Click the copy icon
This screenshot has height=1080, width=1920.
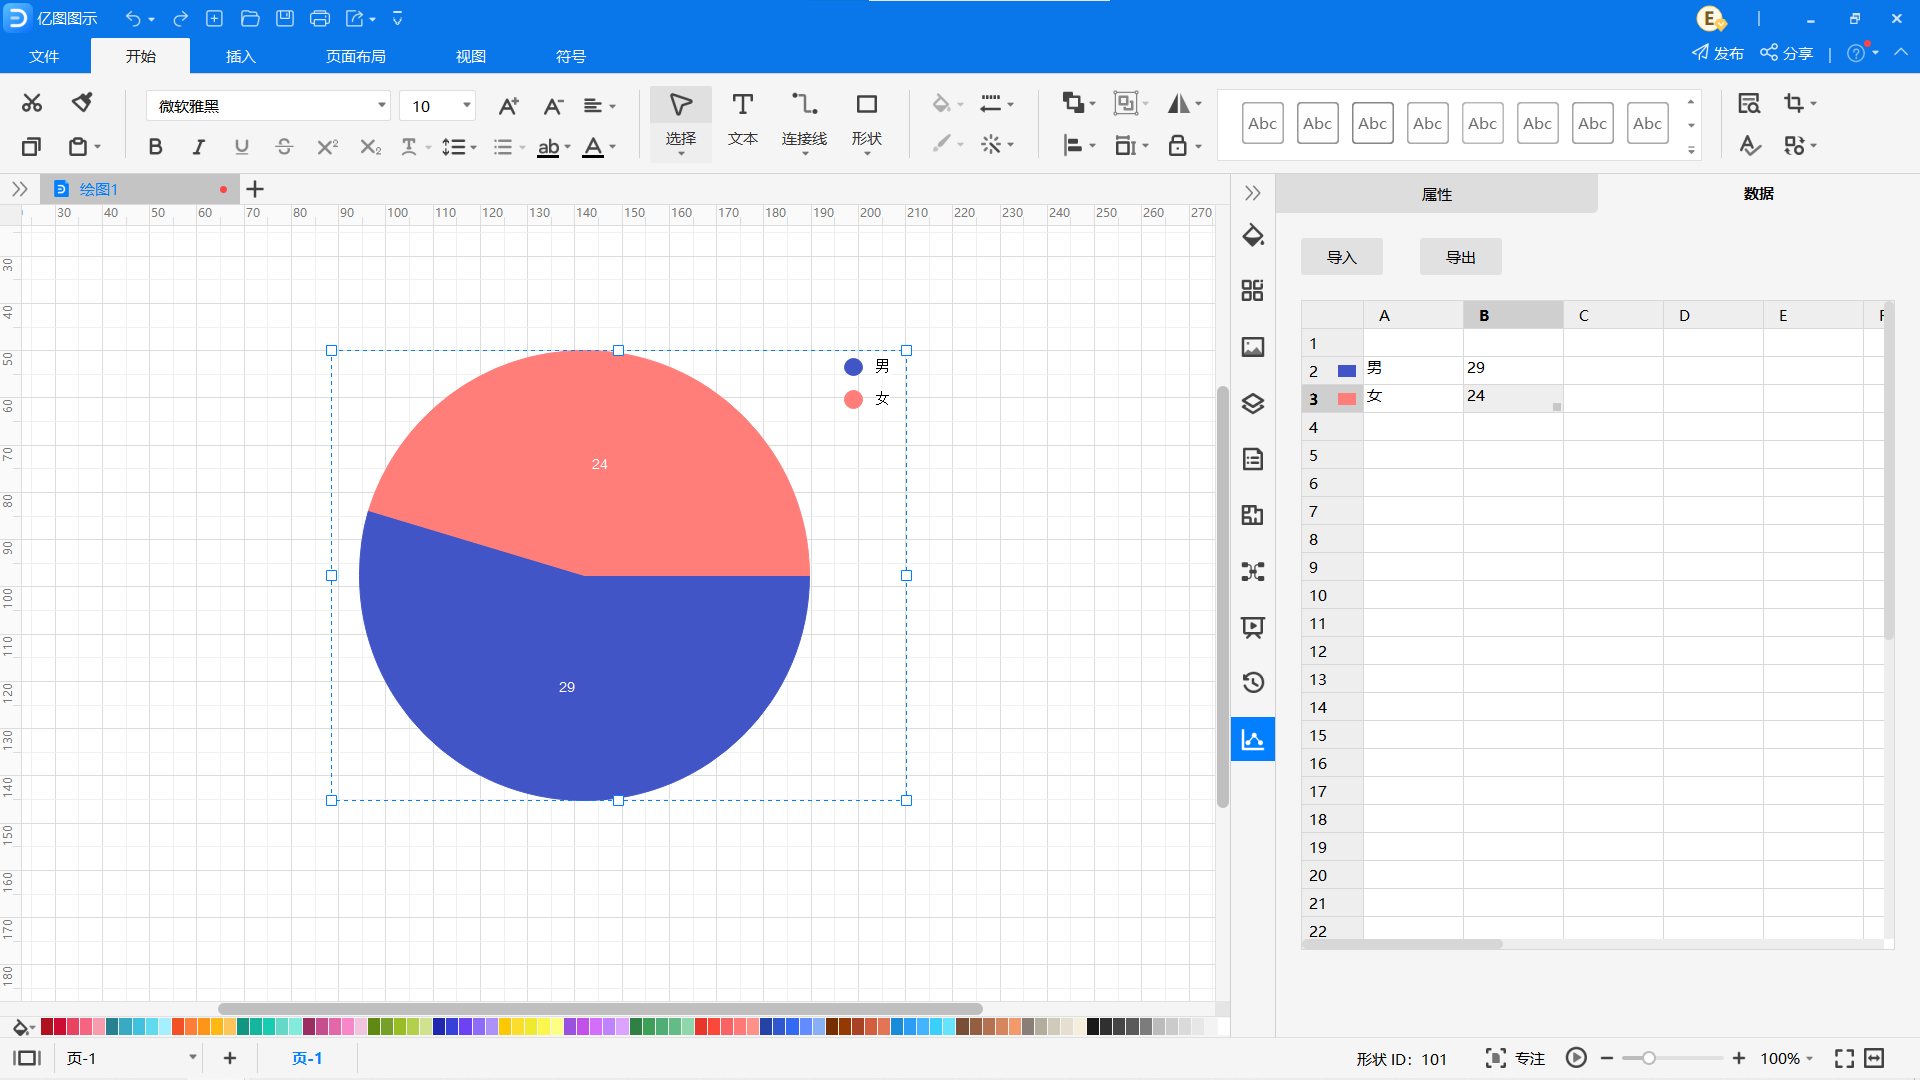tap(31, 147)
